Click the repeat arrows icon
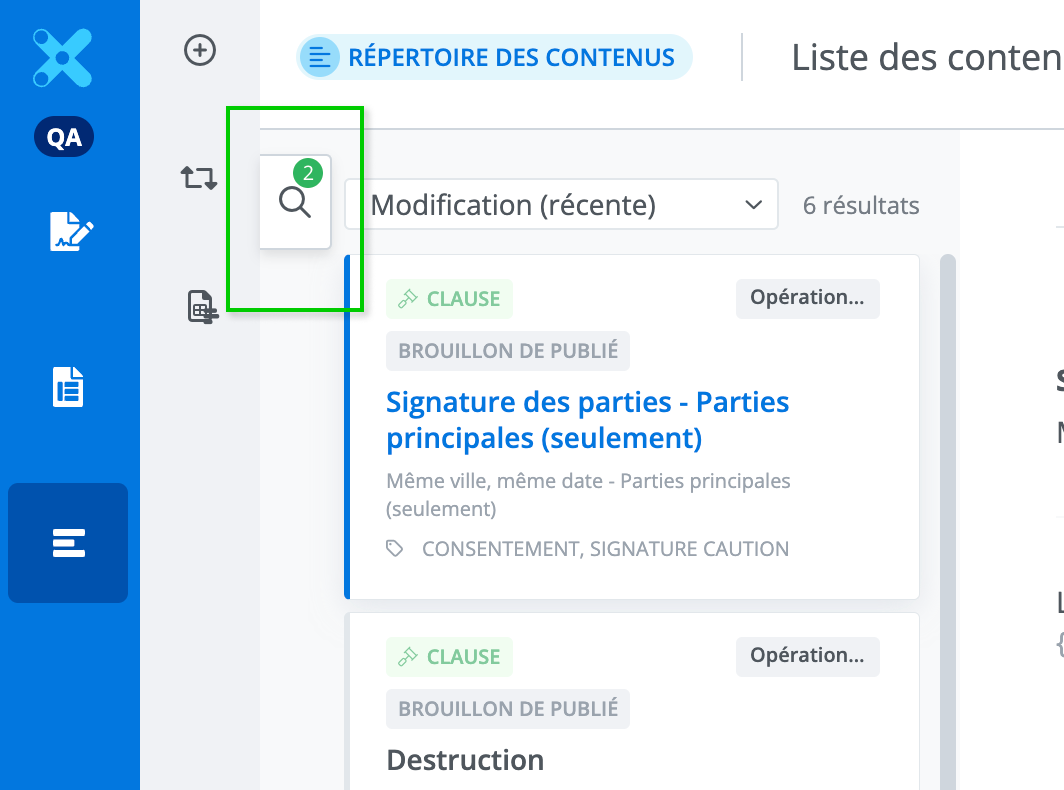 pos(199,179)
